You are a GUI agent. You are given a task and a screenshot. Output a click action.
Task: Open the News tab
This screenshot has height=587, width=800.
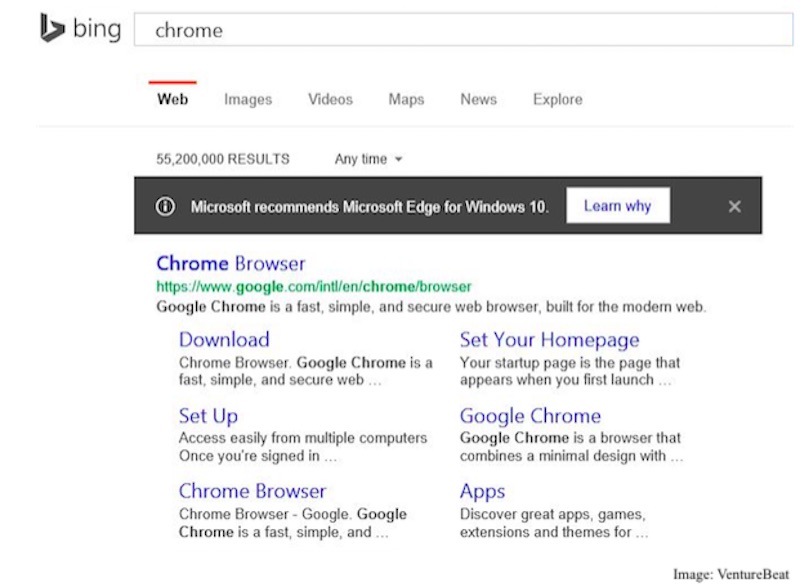(479, 99)
